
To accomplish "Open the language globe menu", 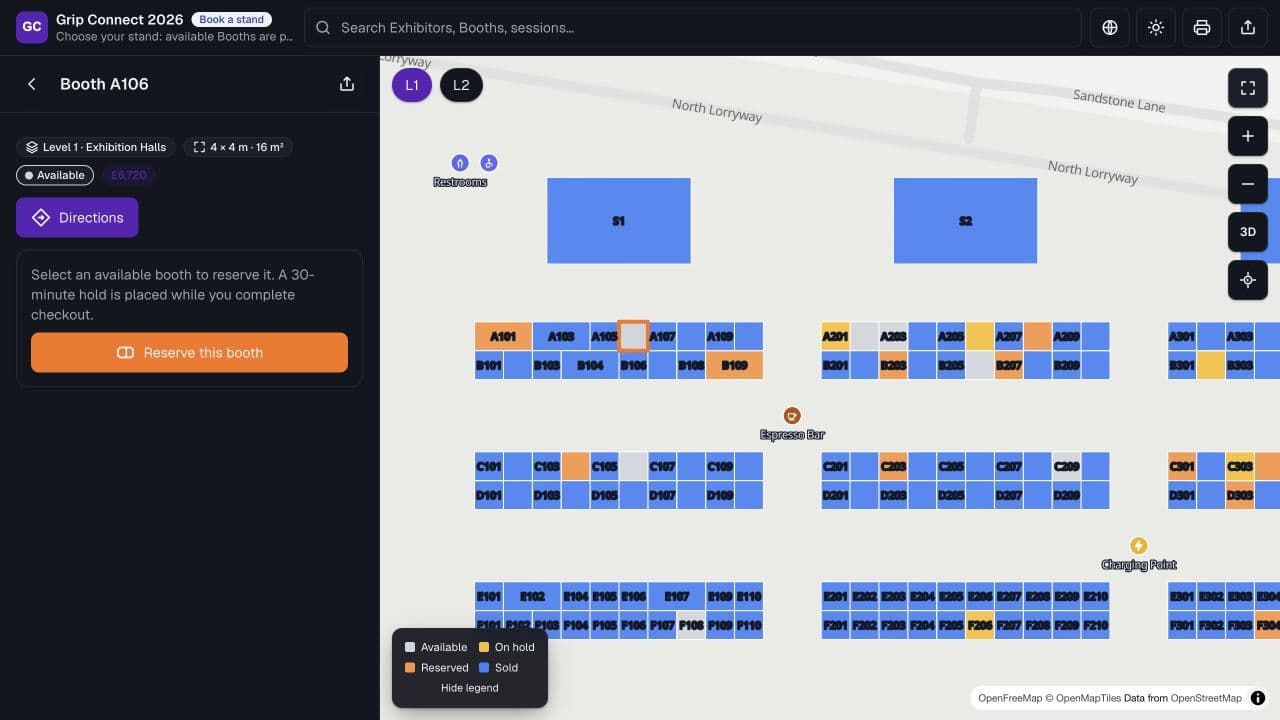I will point(1110,28).
